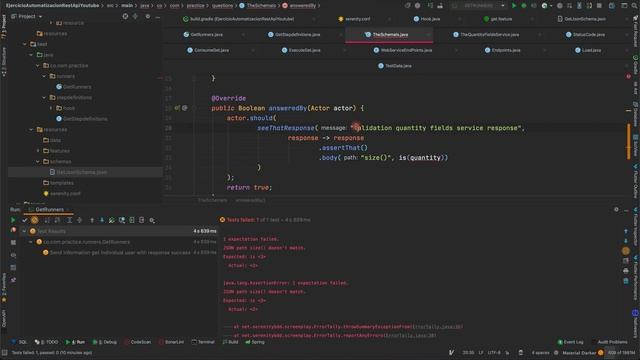The image size is (640, 360).
Task: Rerun tests with green play icon in Run panel
Action: click(13, 220)
